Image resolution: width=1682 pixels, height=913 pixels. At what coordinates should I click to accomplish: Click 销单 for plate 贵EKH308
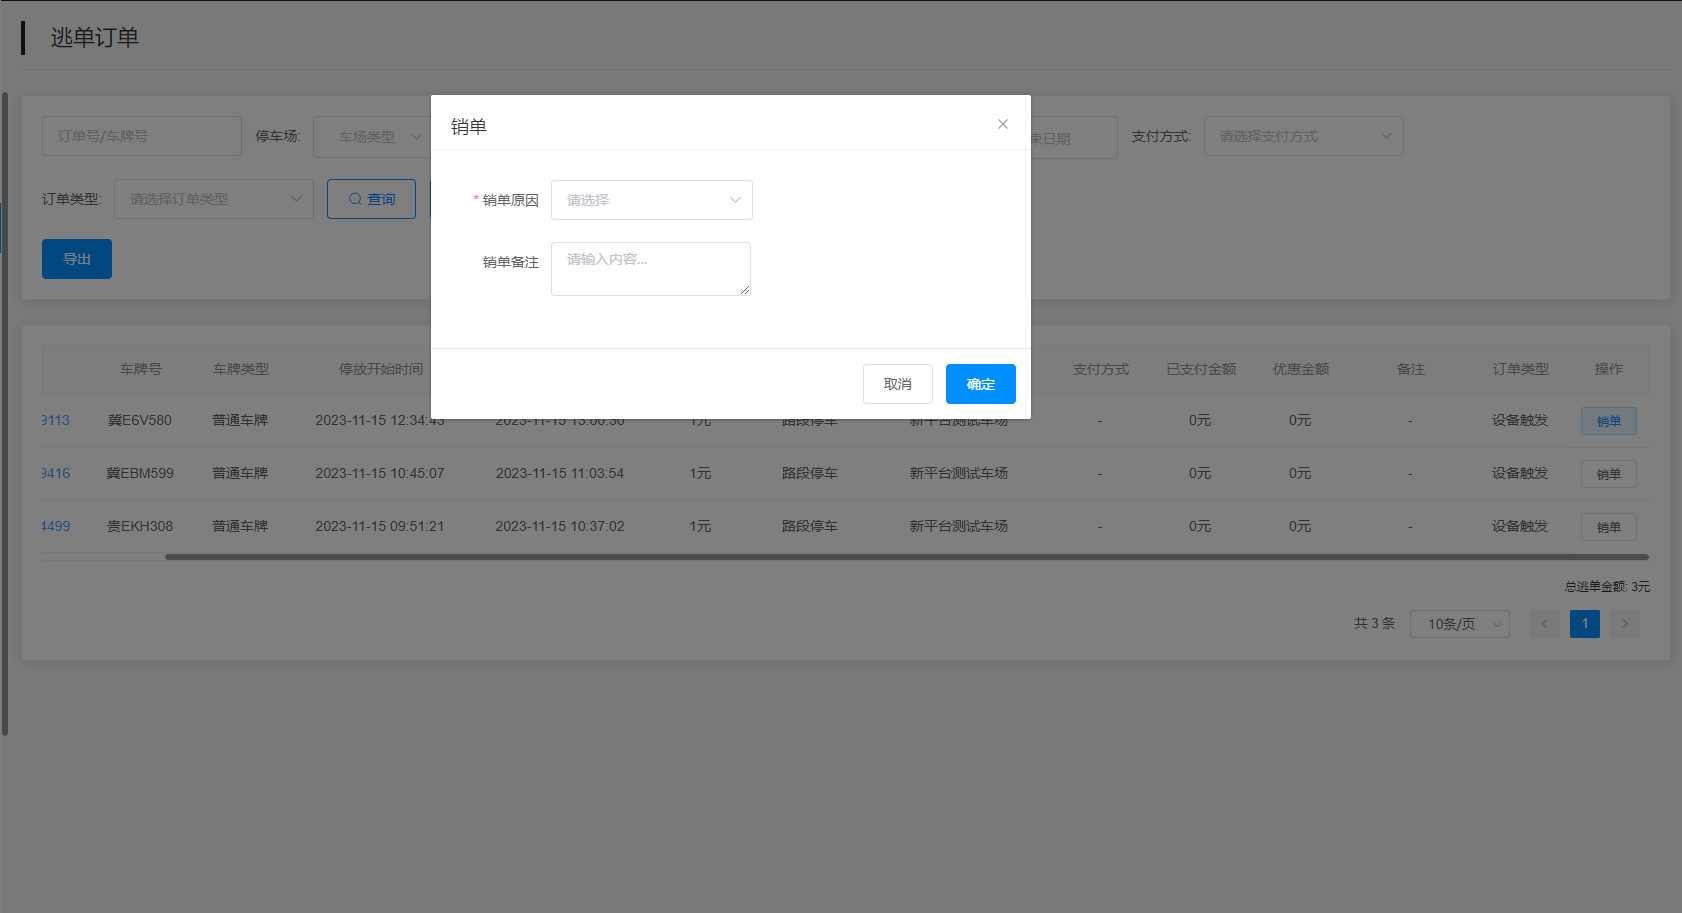(1608, 527)
